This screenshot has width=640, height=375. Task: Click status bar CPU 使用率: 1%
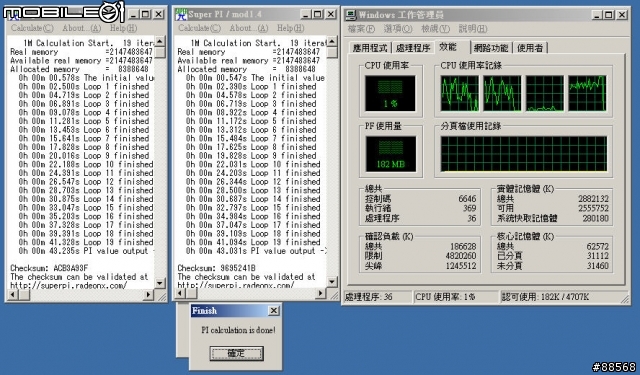coord(445,297)
